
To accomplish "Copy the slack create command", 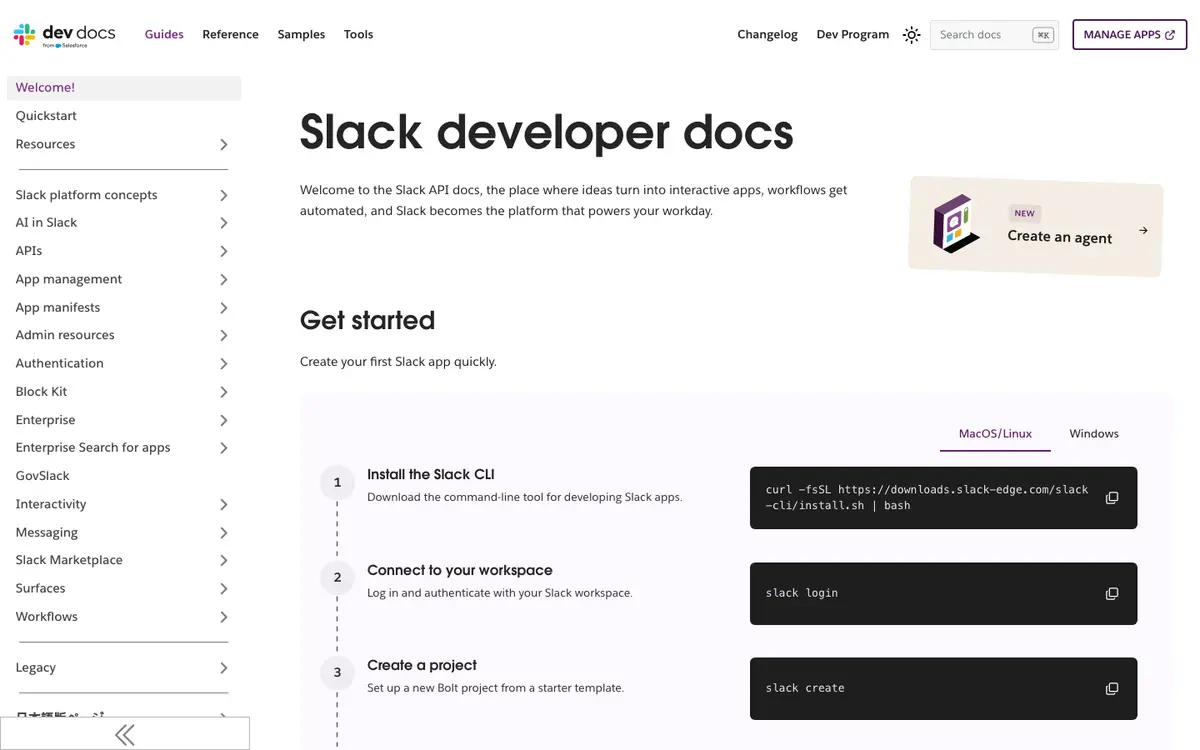I will [1111, 688].
